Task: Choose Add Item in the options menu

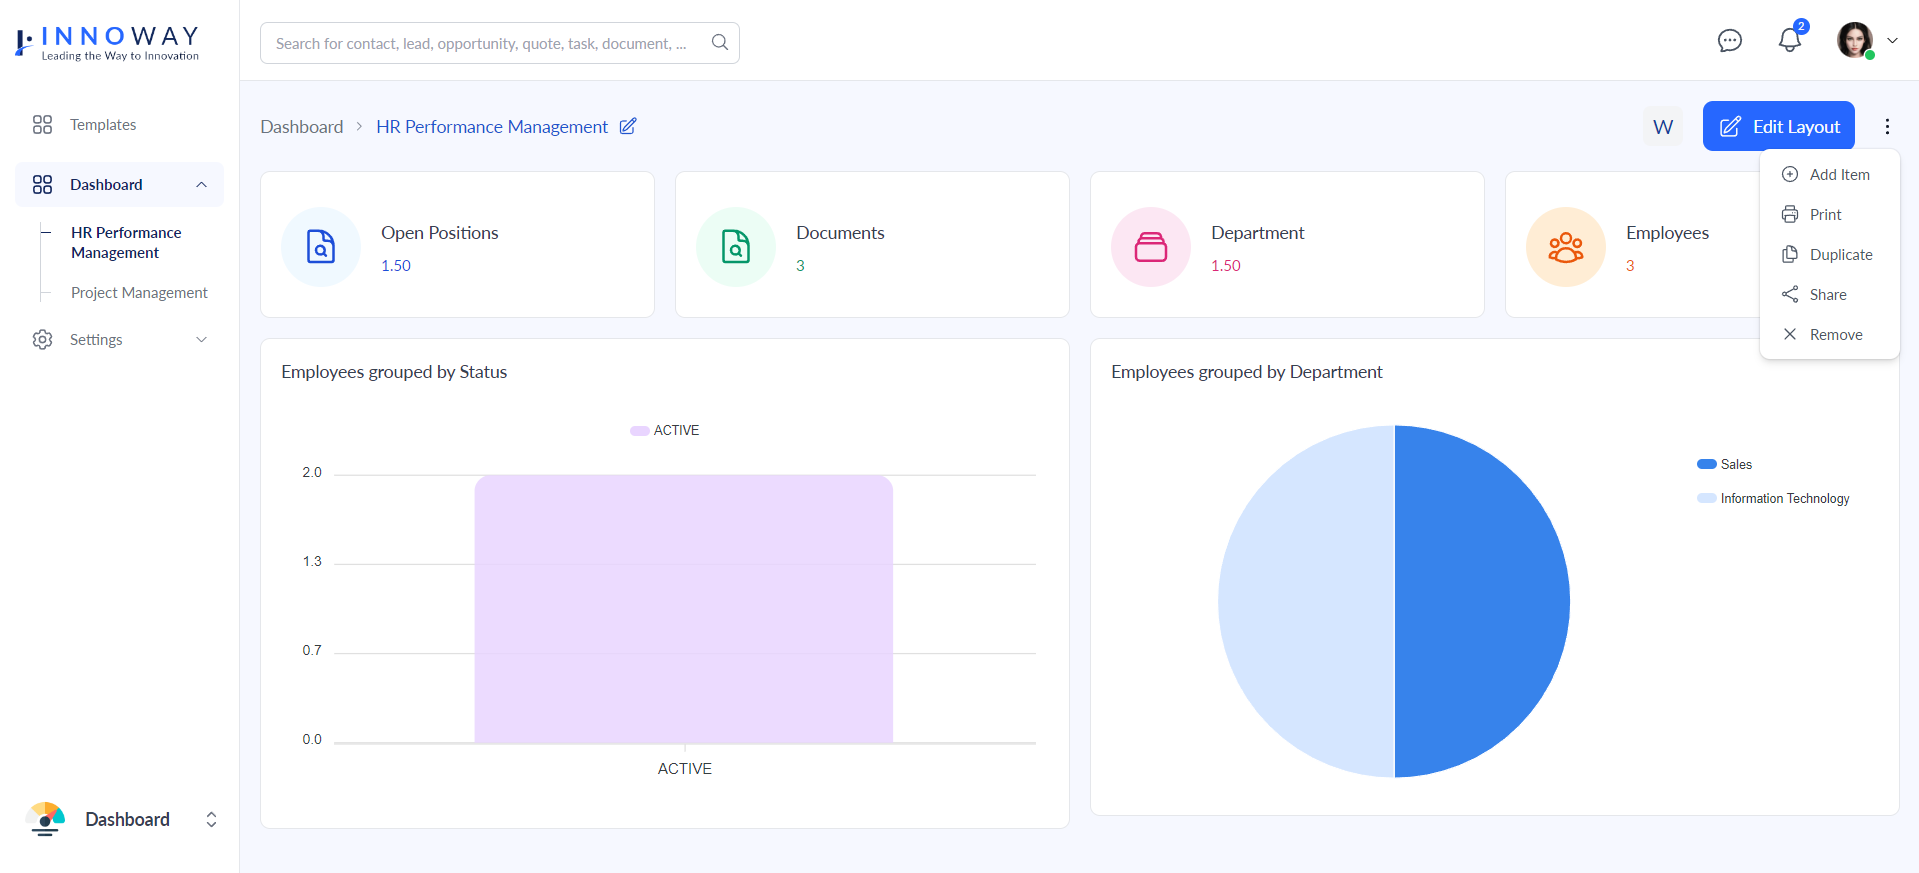Action: pyautogui.click(x=1838, y=175)
